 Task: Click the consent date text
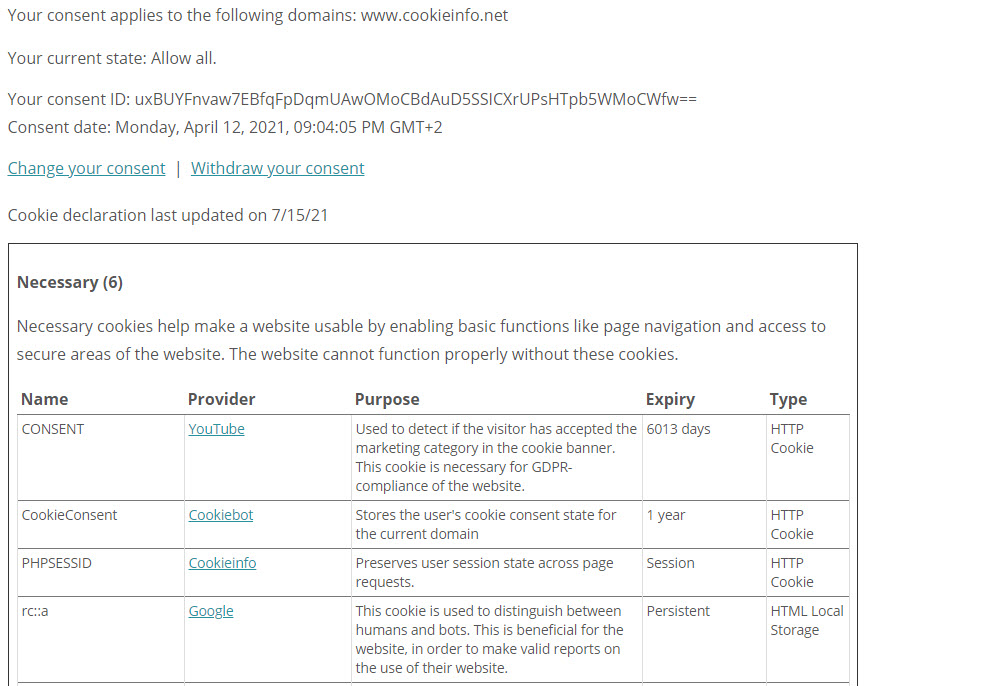(x=224, y=127)
